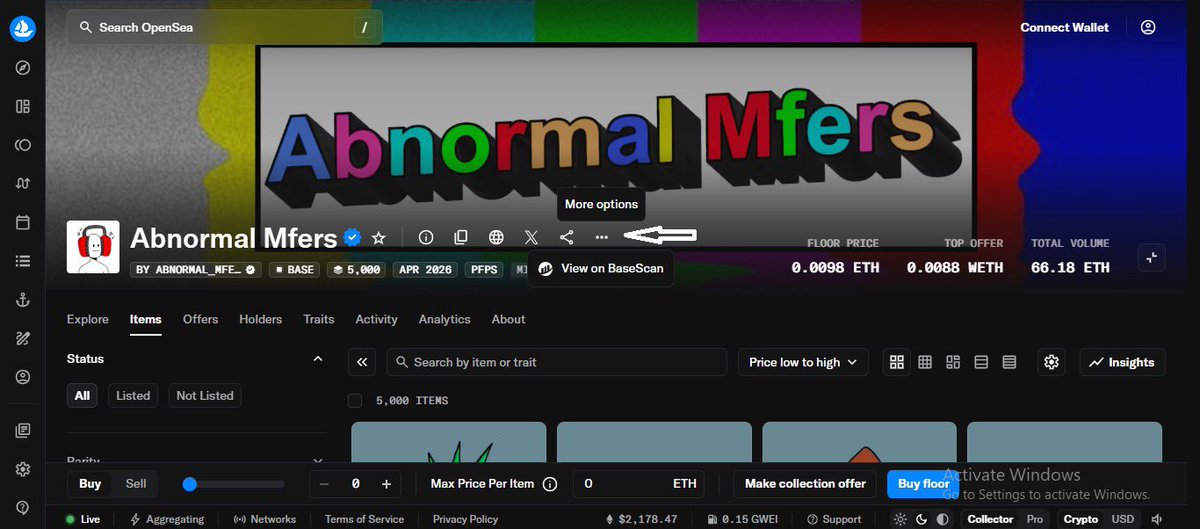Select the light theme sun icon

click(x=901, y=519)
